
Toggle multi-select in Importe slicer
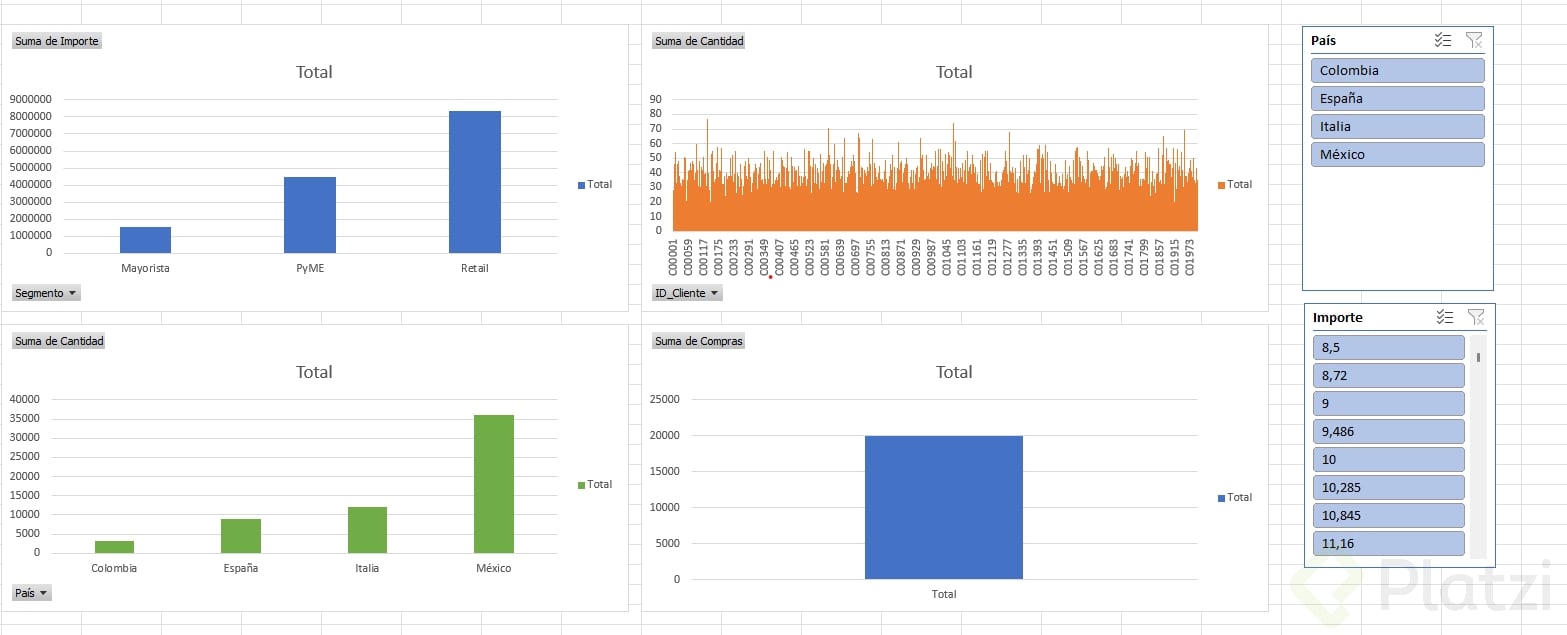point(1443,317)
